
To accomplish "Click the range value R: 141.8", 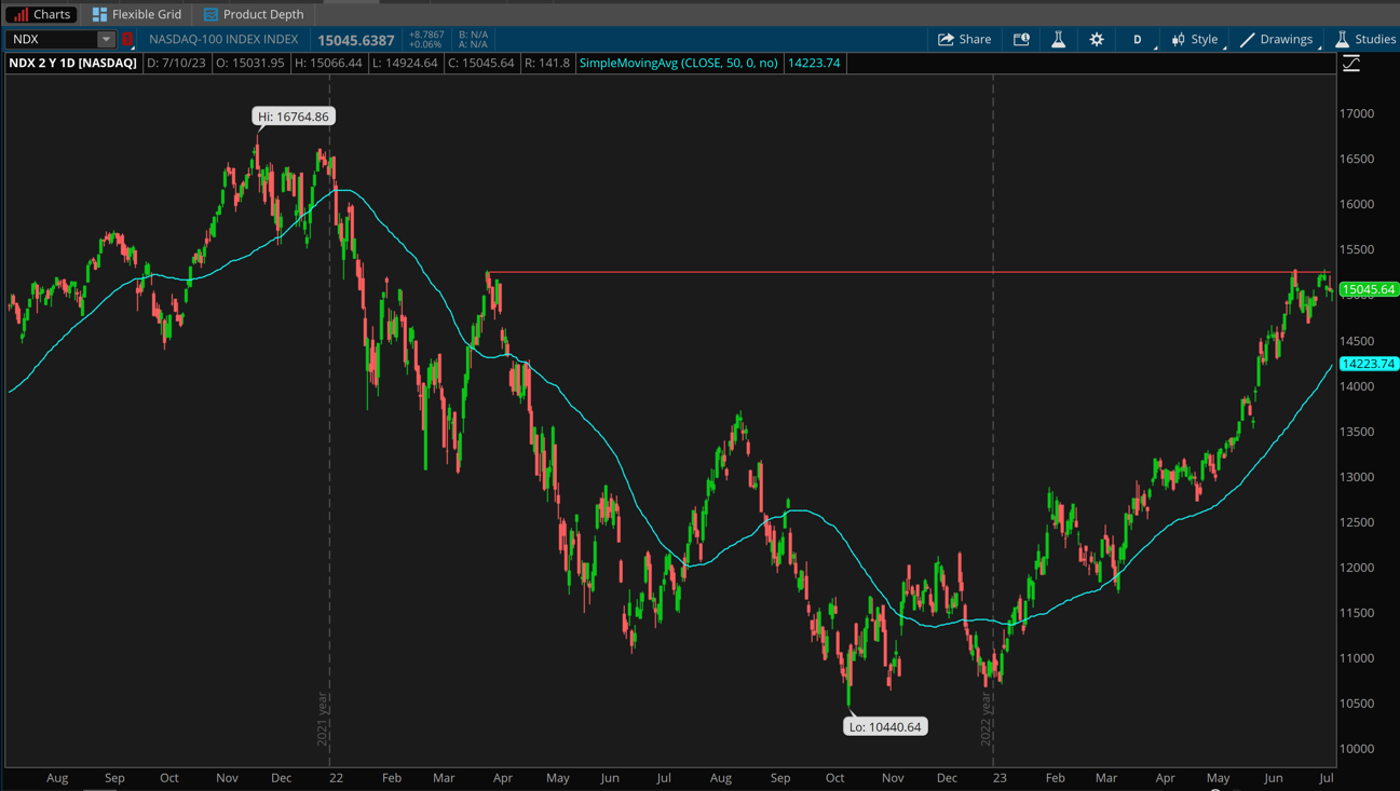I will pyautogui.click(x=547, y=63).
